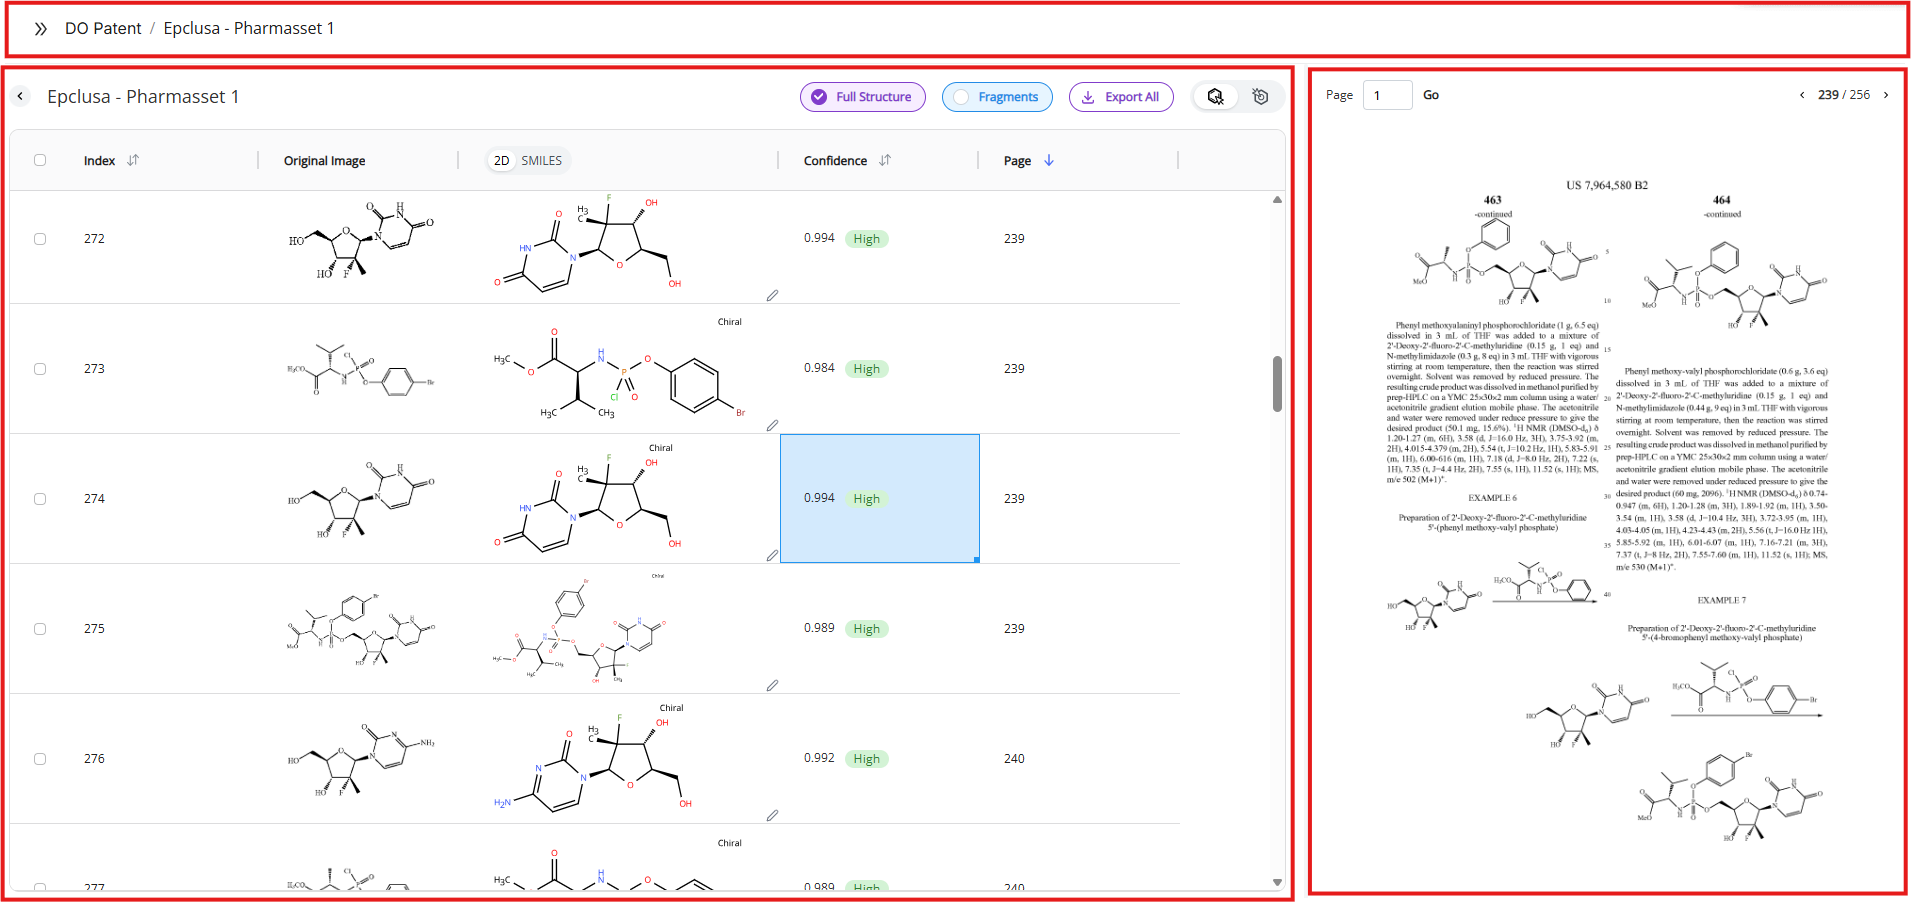
Task: Activate the structure select cursor tool
Action: pos(1215,97)
